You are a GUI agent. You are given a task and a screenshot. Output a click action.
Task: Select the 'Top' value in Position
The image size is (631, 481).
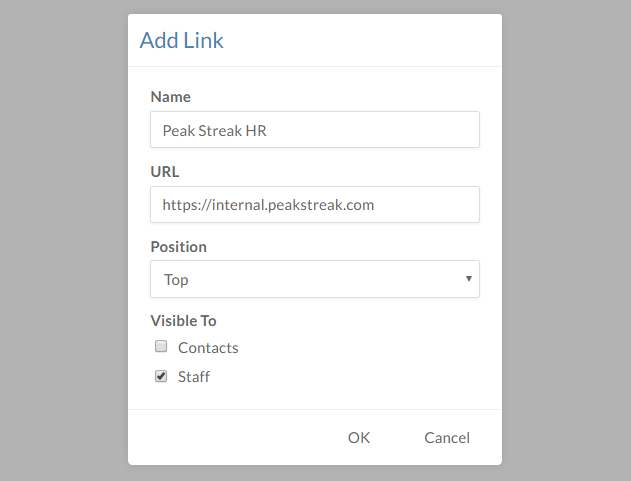[177, 280]
